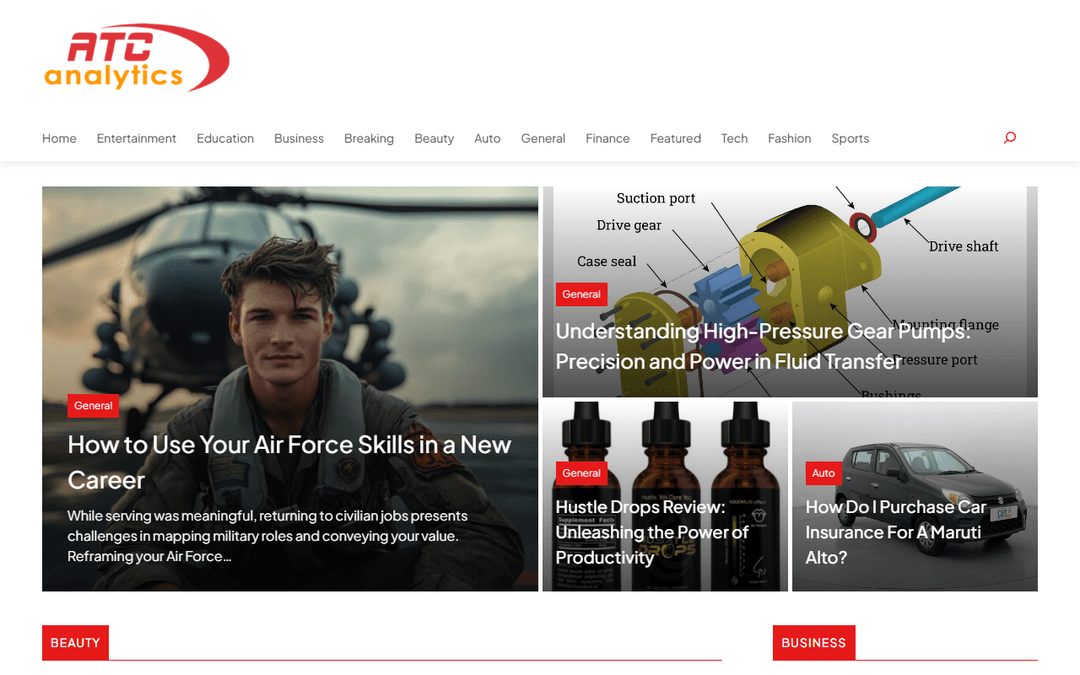Screen dimensions: 1080x675
Task: Choose Sports from the navigation
Action: [850, 138]
